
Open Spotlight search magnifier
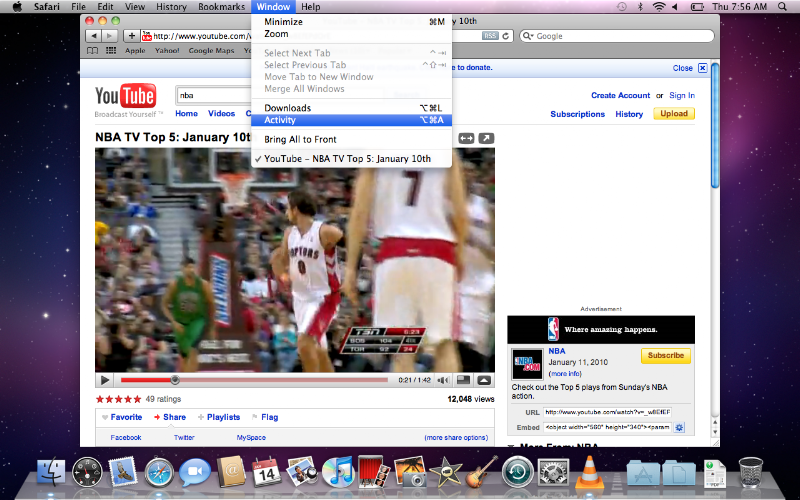pyautogui.click(x=782, y=7)
